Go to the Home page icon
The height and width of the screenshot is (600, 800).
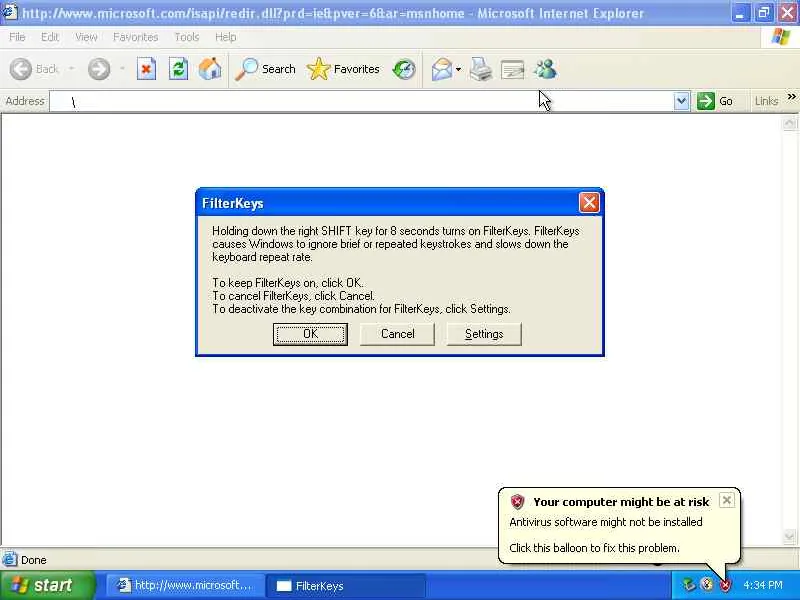pos(210,69)
